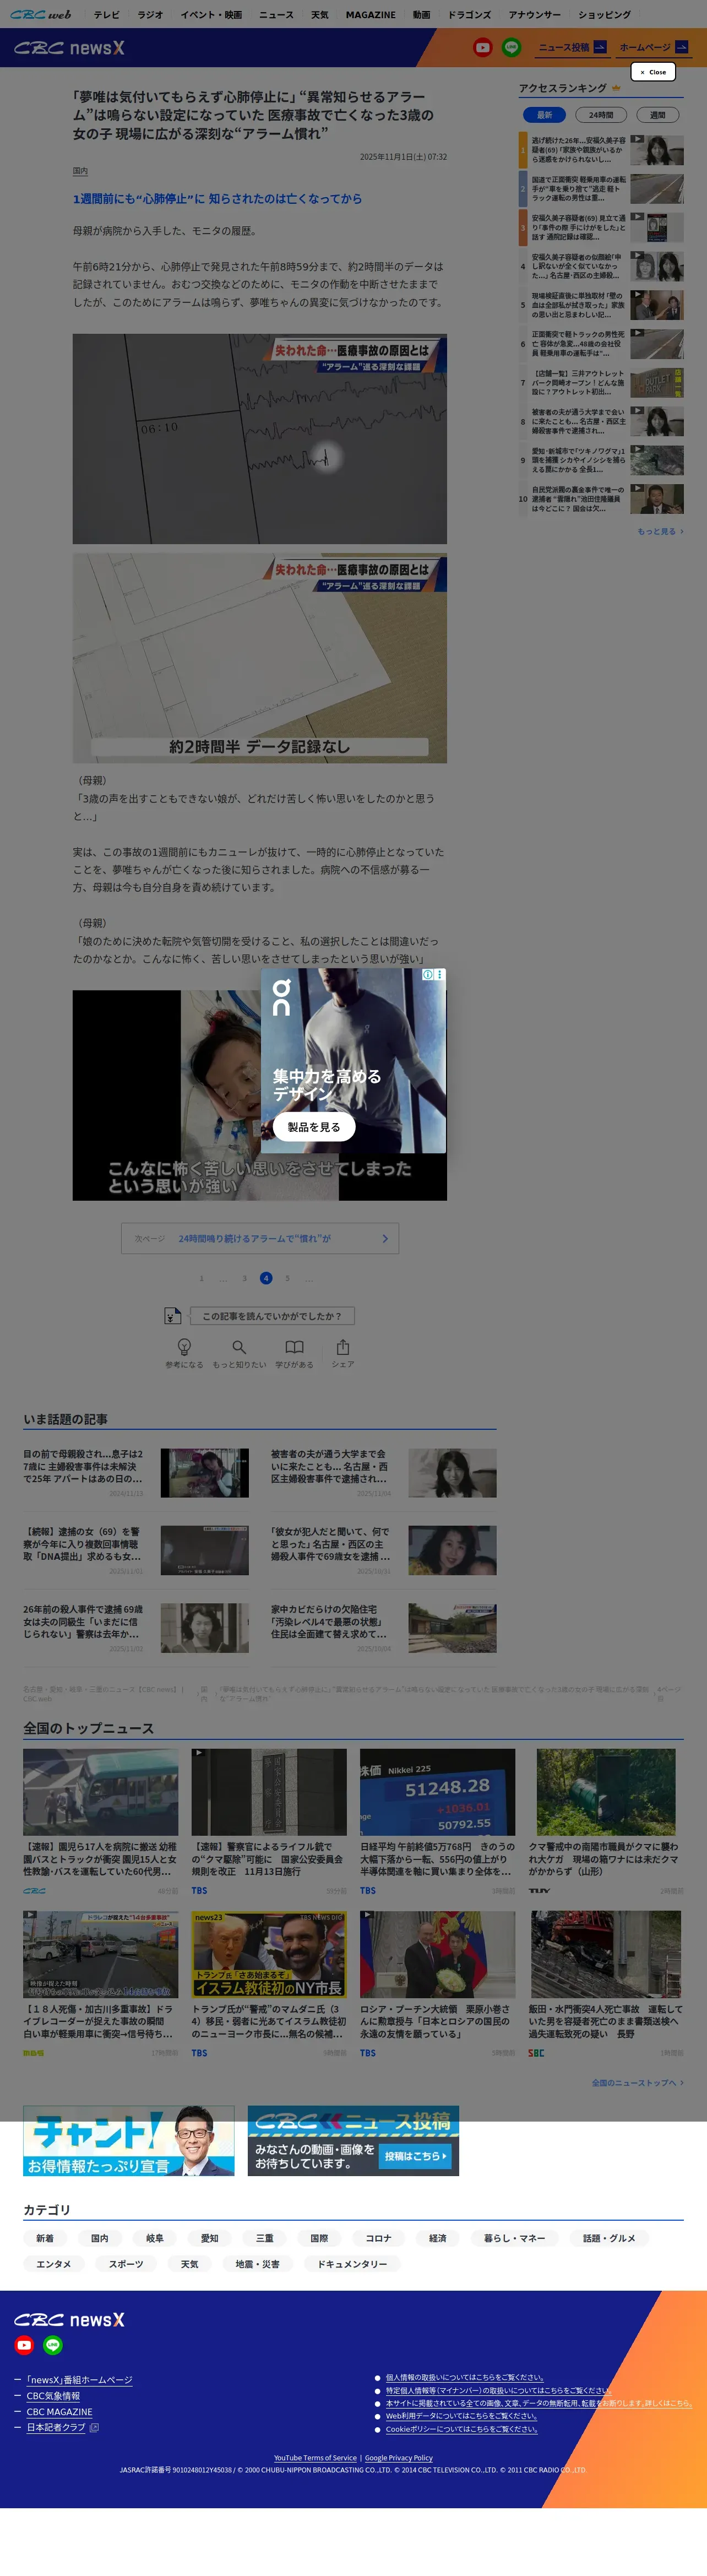Open the 天気 menu item
This screenshot has height=2576, width=707.
(x=319, y=15)
